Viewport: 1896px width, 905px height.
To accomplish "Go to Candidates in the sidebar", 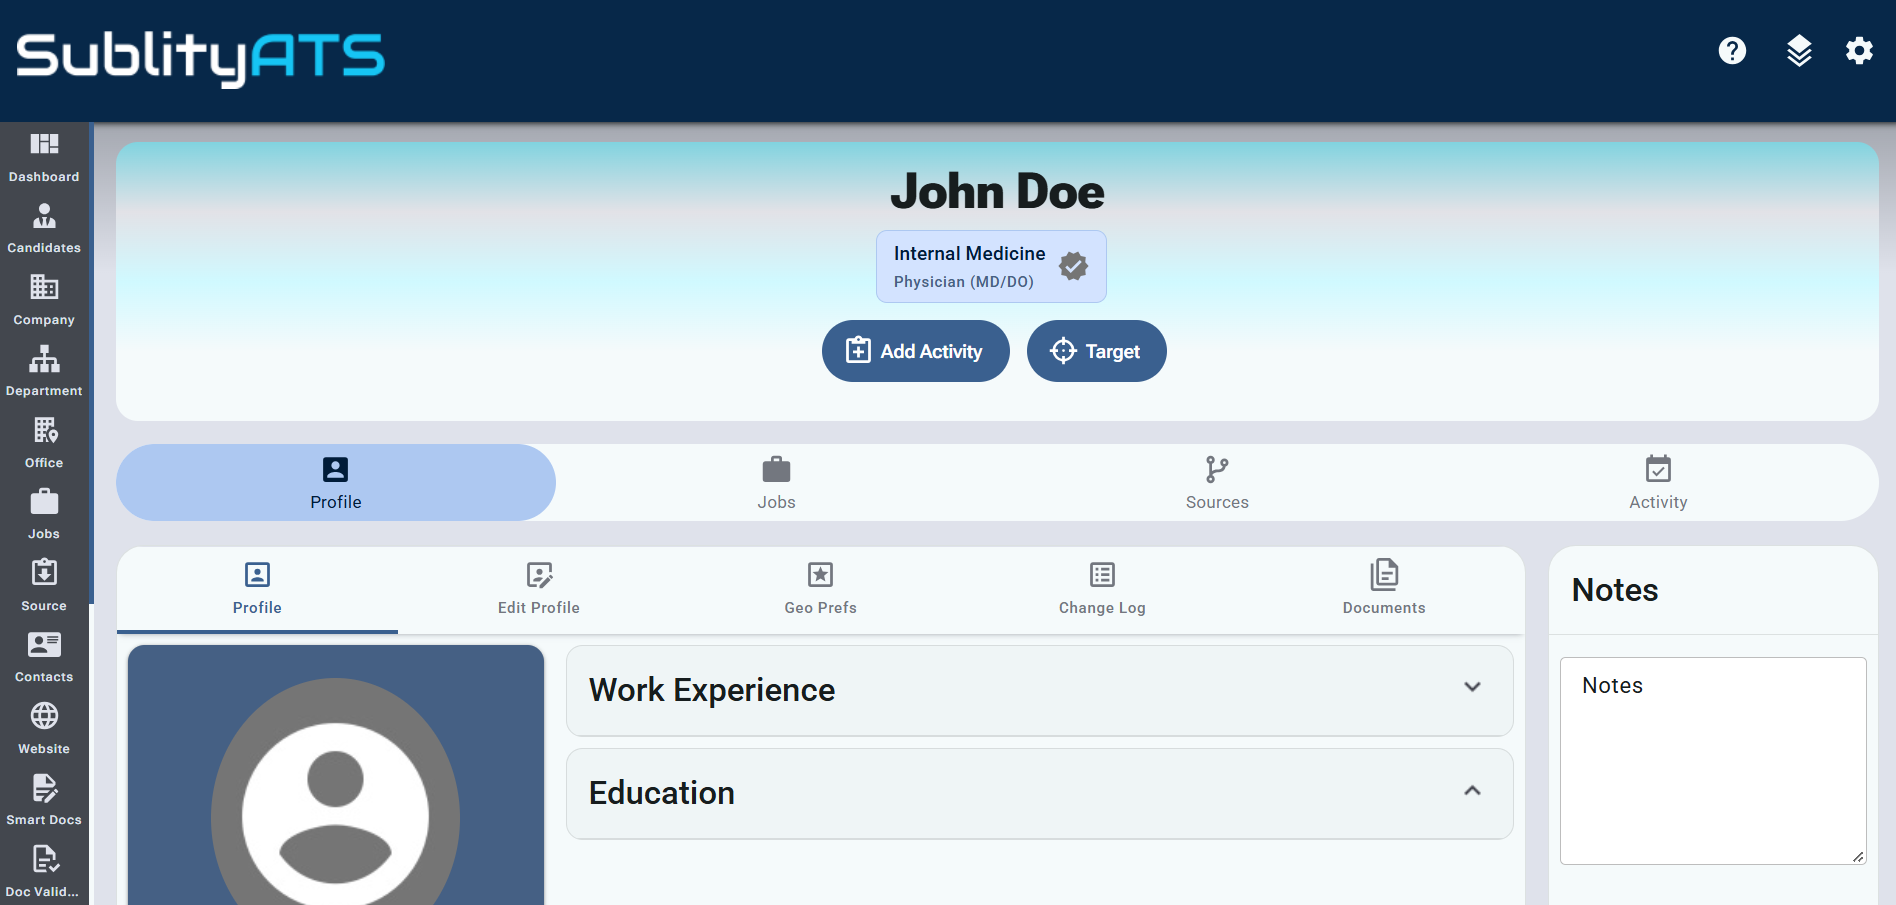I will click(x=44, y=229).
